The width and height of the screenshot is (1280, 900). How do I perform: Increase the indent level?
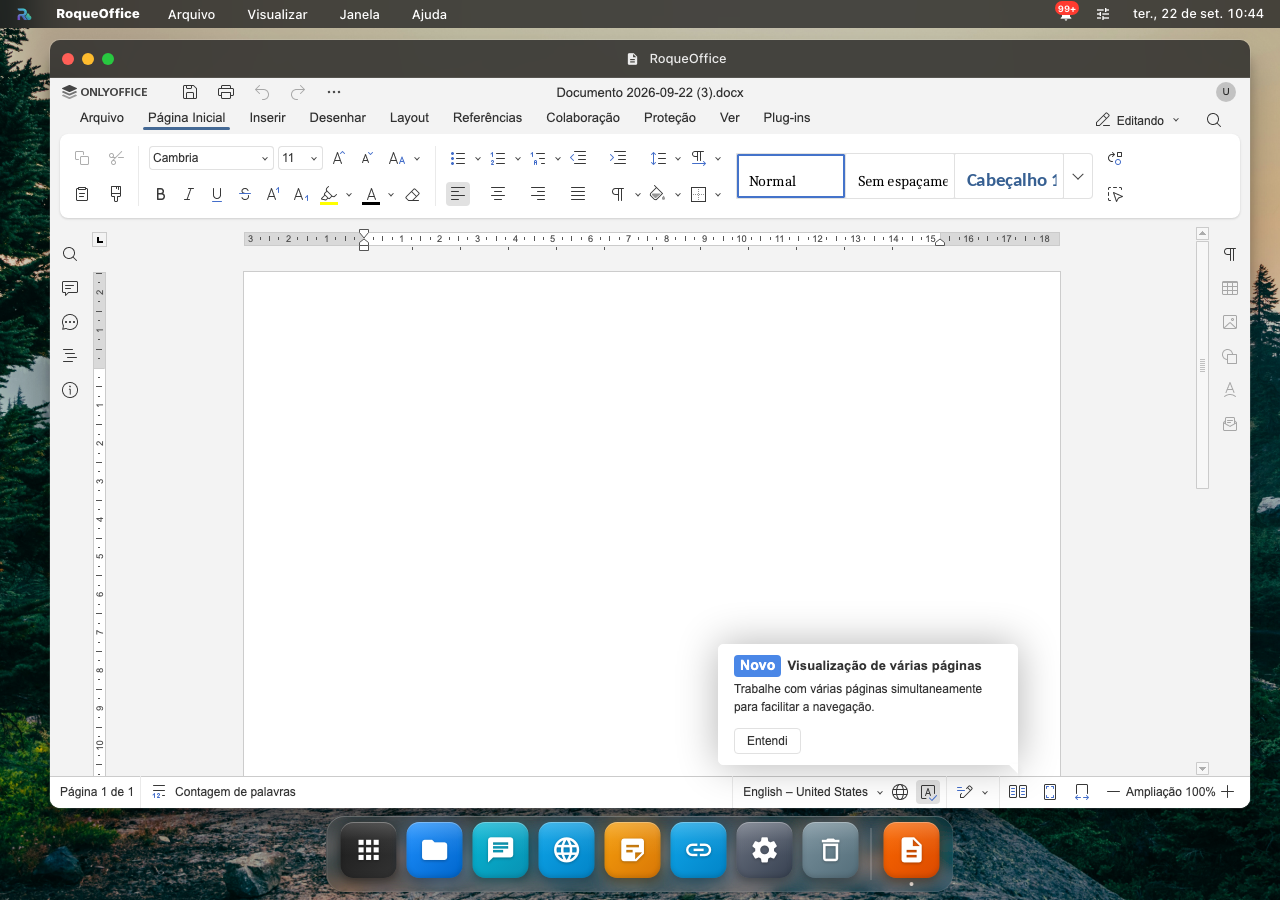[618, 158]
